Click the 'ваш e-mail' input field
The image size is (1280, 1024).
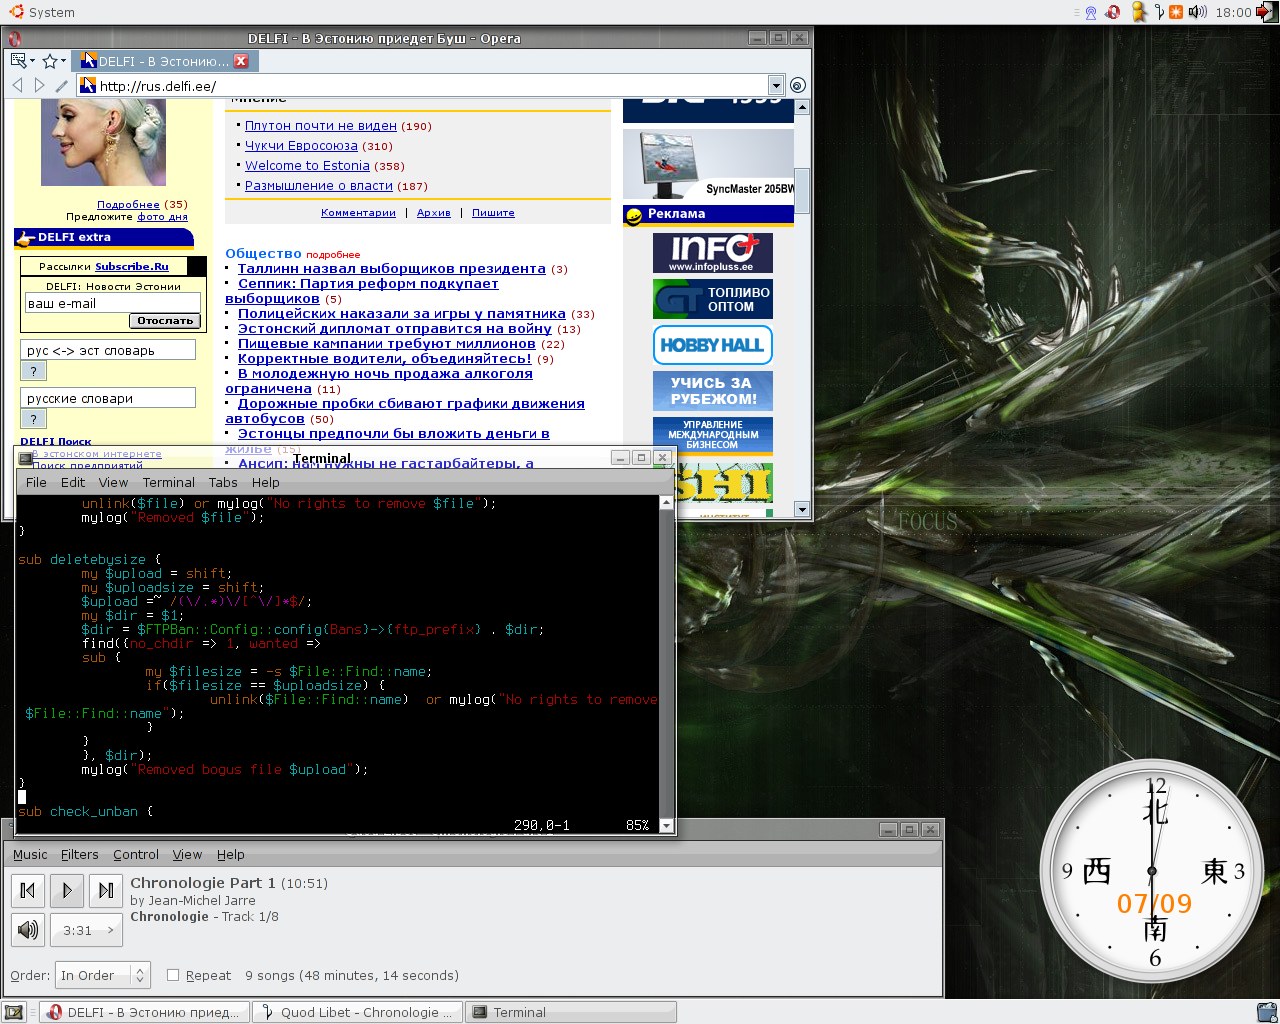[113, 303]
